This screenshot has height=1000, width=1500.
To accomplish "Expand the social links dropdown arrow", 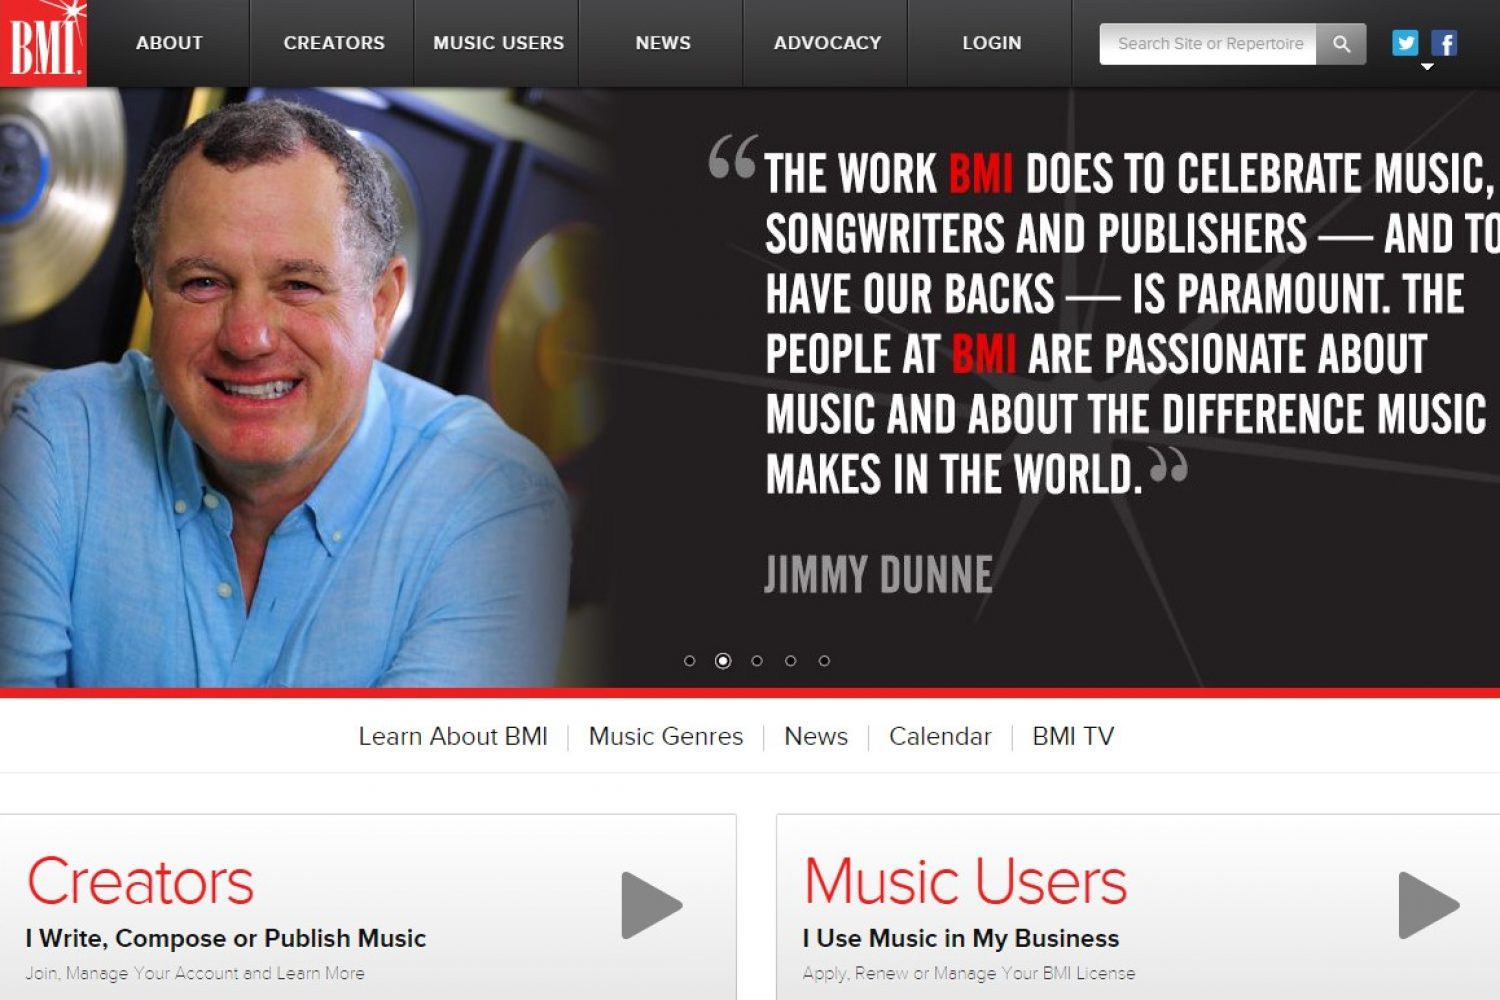I will pyautogui.click(x=1427, y=67).
